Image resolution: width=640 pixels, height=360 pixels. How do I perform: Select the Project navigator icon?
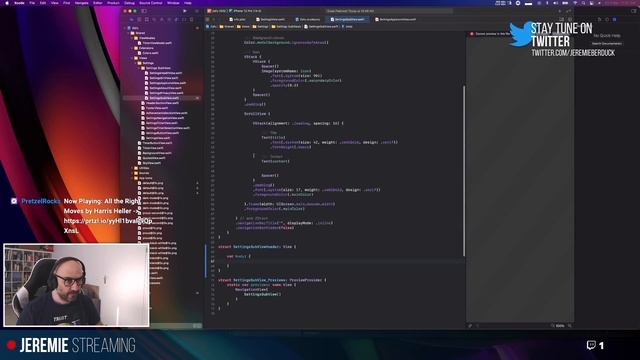point(131,19)
